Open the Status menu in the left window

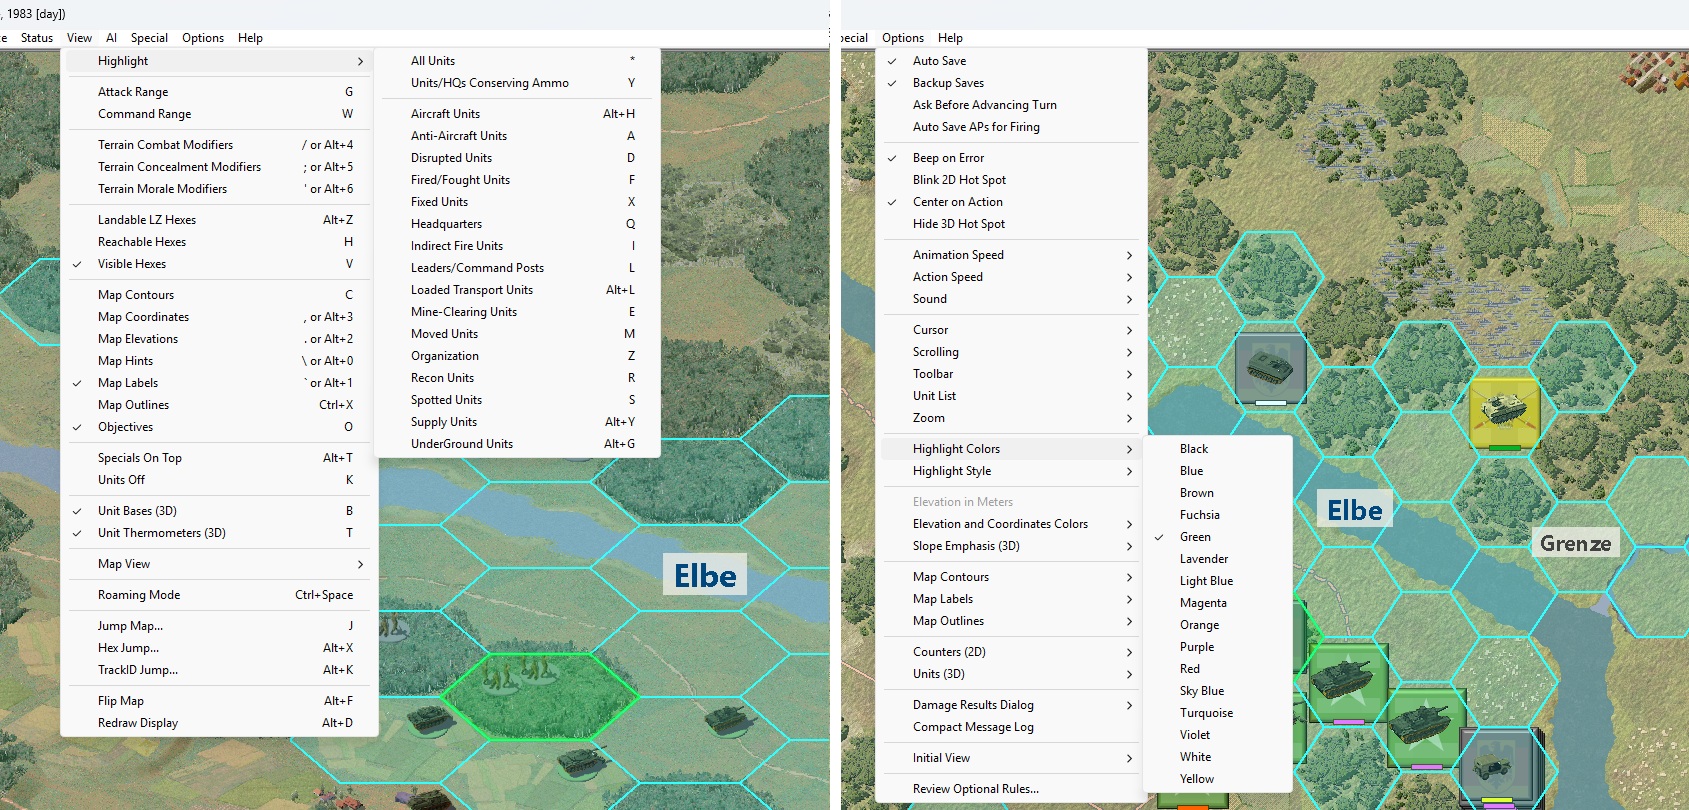37,38
